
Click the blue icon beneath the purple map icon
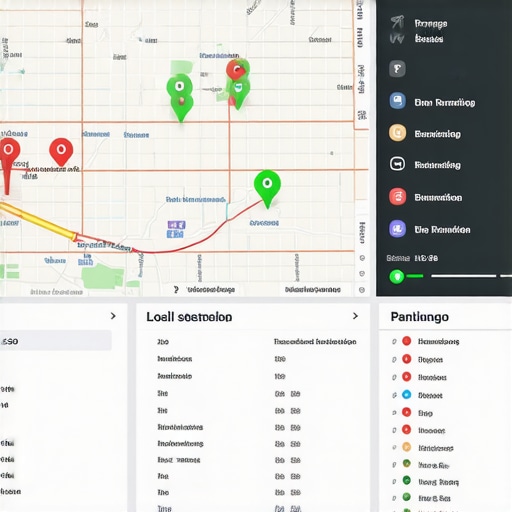175,234
